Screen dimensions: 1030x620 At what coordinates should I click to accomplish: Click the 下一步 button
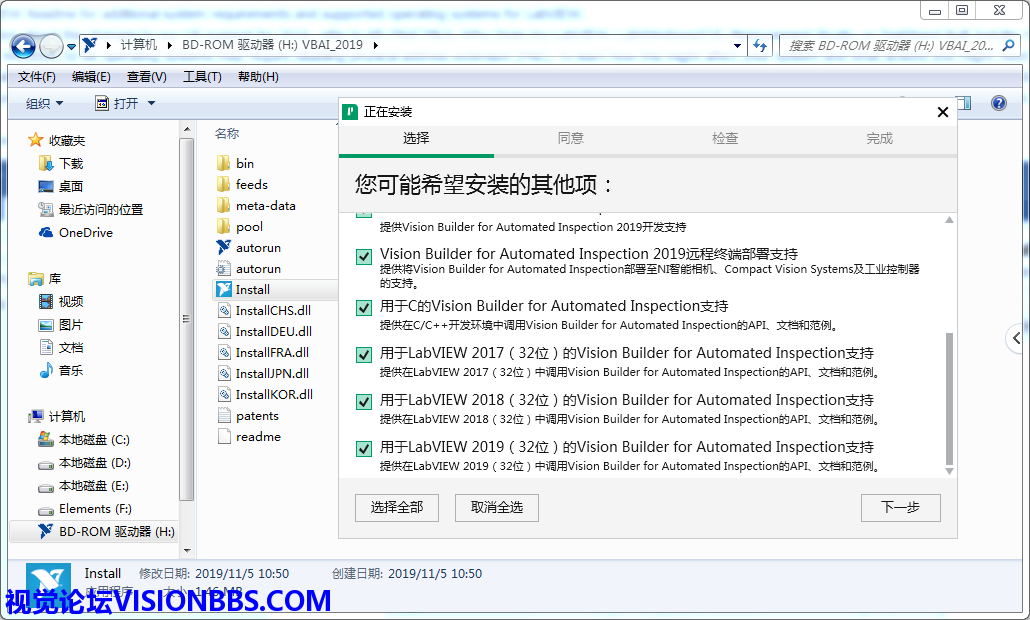click(900, 508)
